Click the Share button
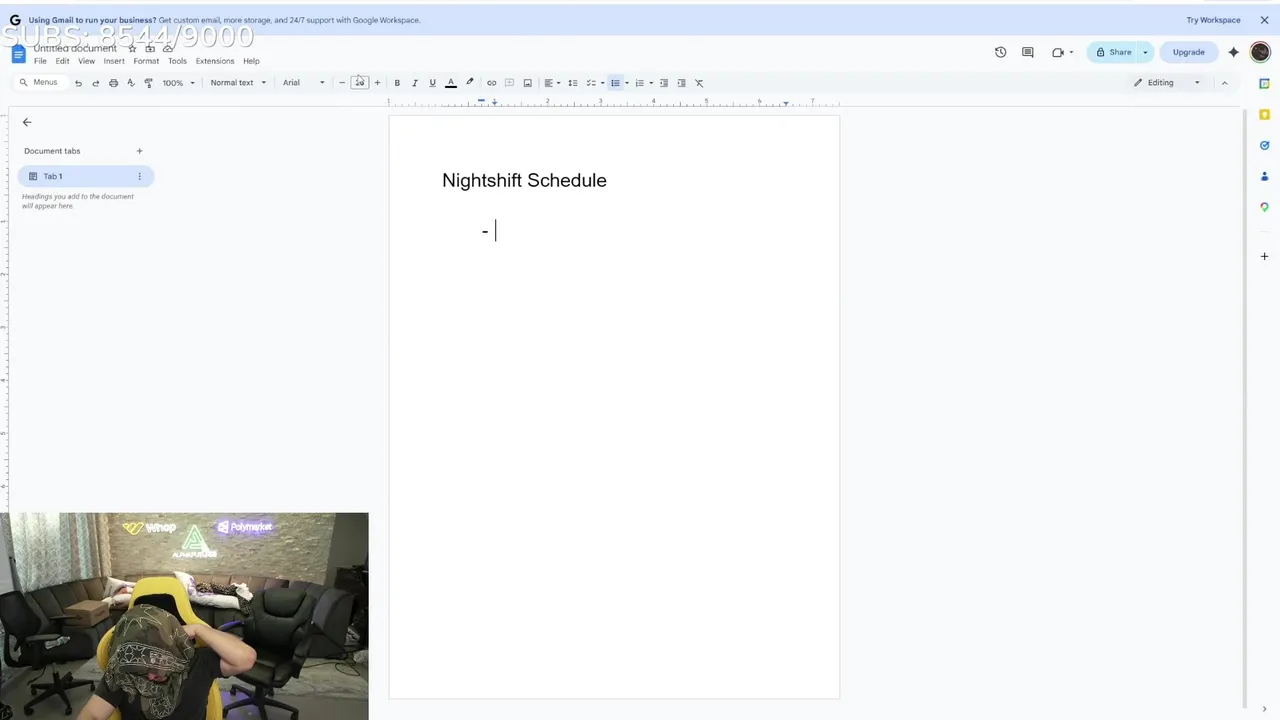The width and height of the screenshot is (1280, 720). pyautogui.click(x=1114, y=52)
